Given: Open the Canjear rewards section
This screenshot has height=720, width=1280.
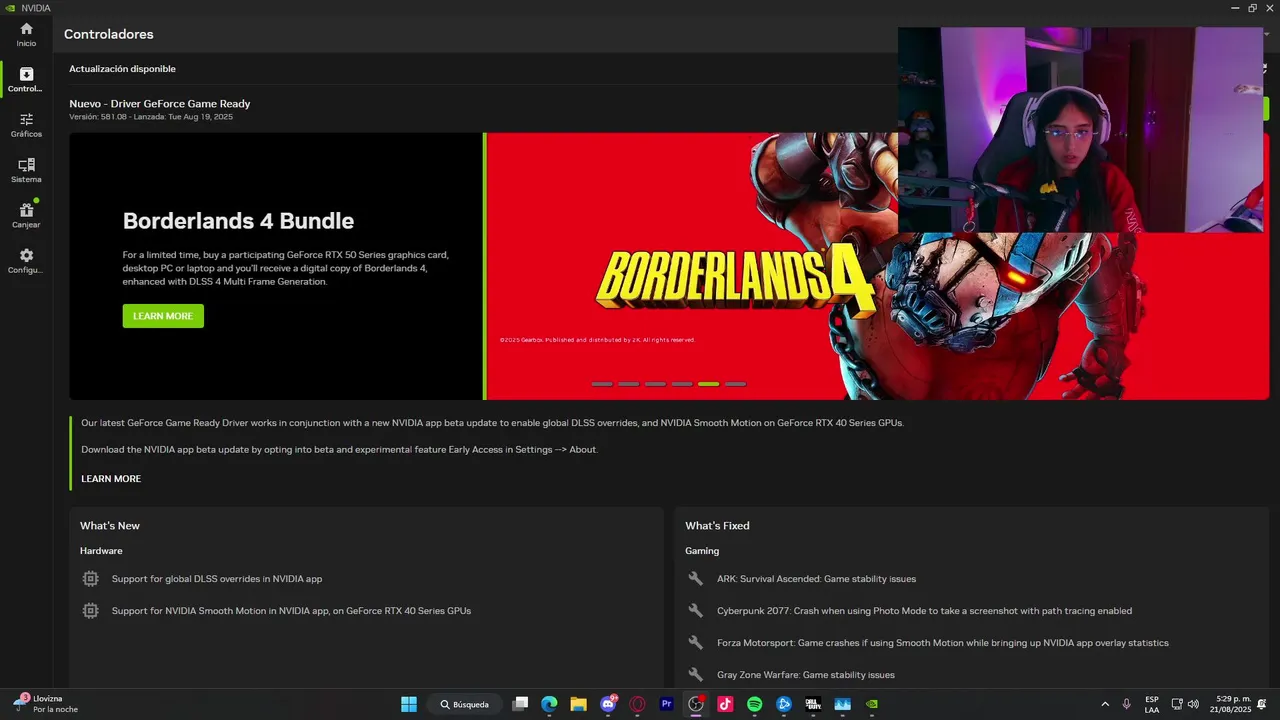Looking at the screenshot, I should (26, 216).
